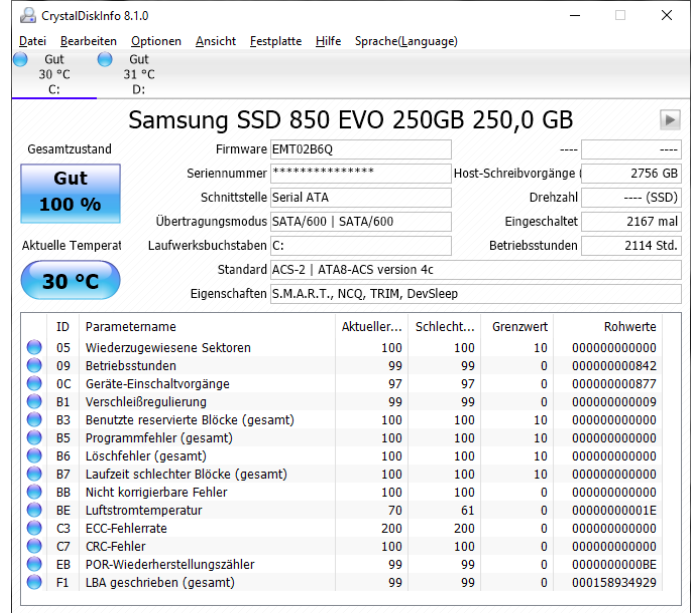Click the ID column header
This screenshot has height=613, width=696.
tap(63, 327)
